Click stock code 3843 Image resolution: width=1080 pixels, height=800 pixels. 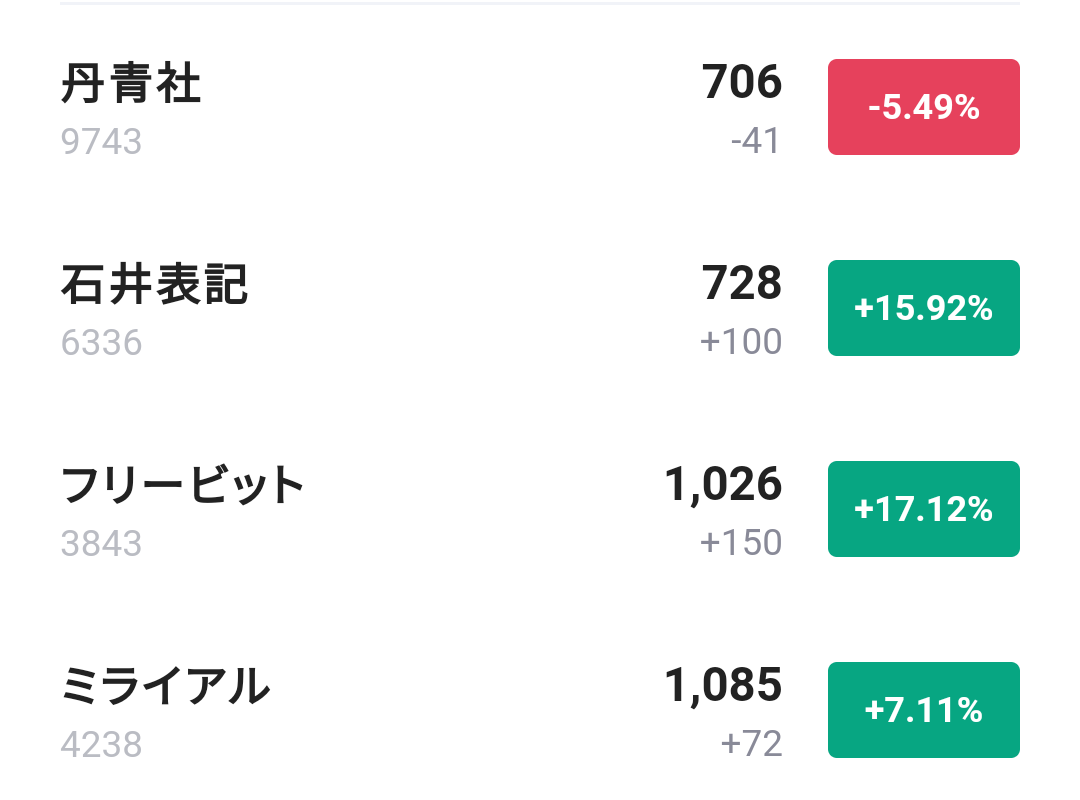click(101, 544)
